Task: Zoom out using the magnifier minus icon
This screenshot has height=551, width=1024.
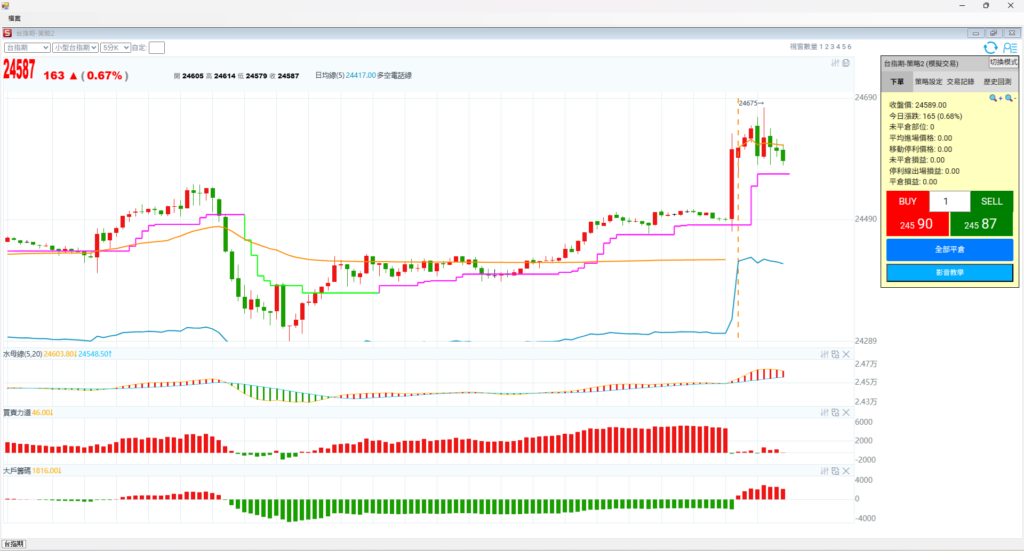Action: (1010, 98)
